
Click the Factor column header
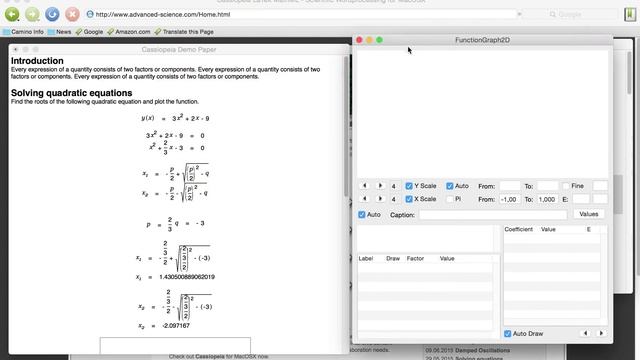(416, 258)
